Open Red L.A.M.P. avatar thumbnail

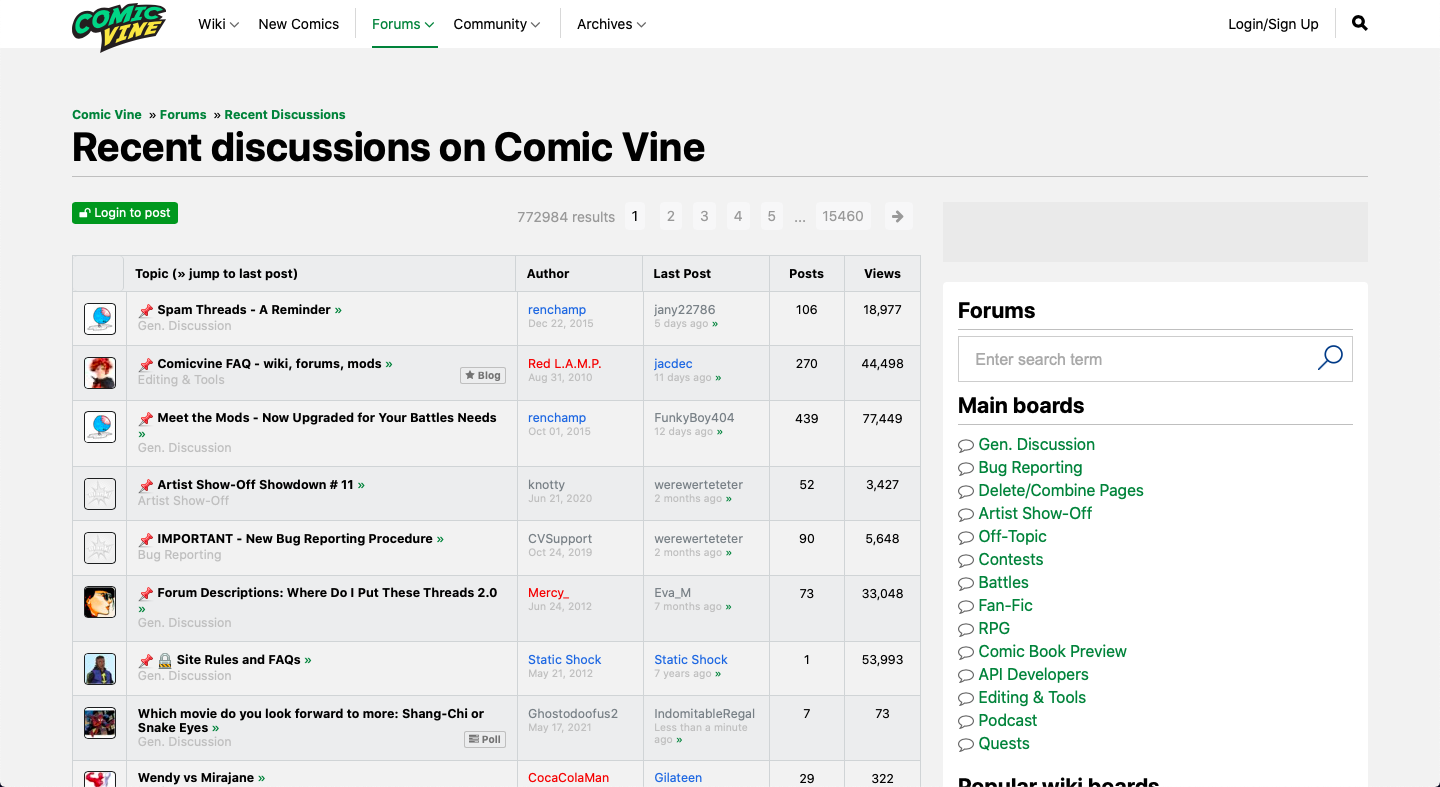(100, 373)
